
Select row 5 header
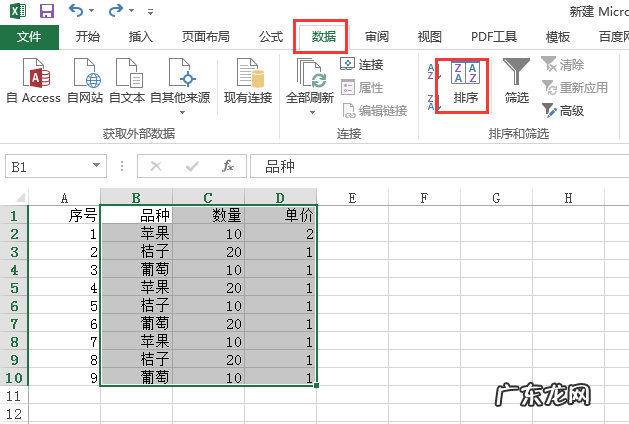coord(14,288)
